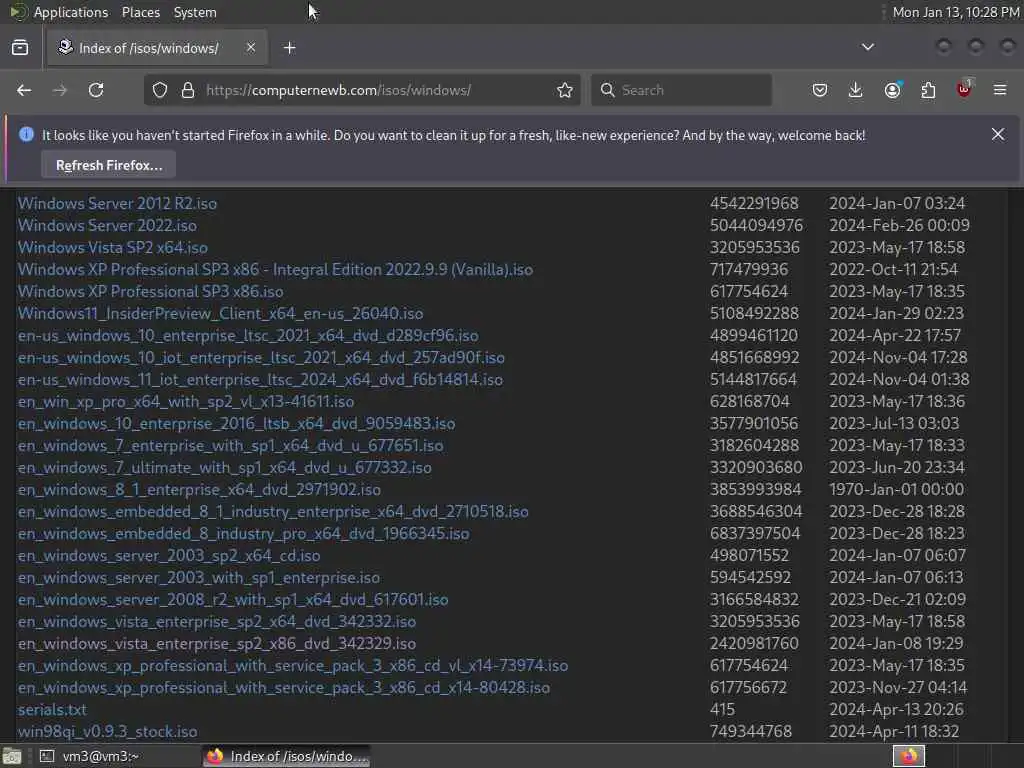The image size is (1024, 768).
Task: Download en_windows_server_2008_r2_with_sp1 iso
Action: point(232,599)
